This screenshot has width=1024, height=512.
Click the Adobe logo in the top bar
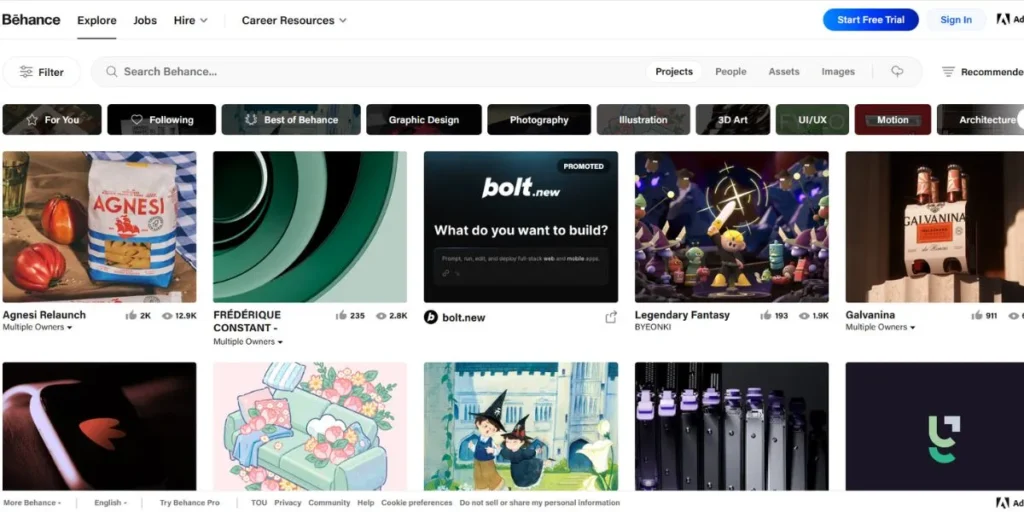click(1002, 20)
